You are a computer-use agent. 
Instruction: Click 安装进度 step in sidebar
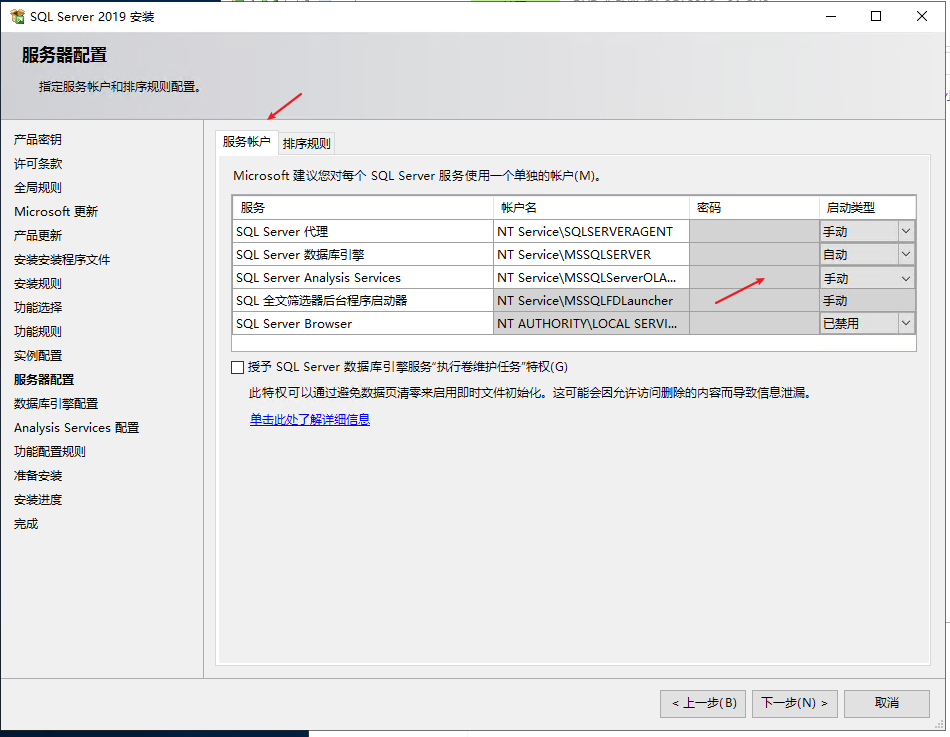point(38,500)
